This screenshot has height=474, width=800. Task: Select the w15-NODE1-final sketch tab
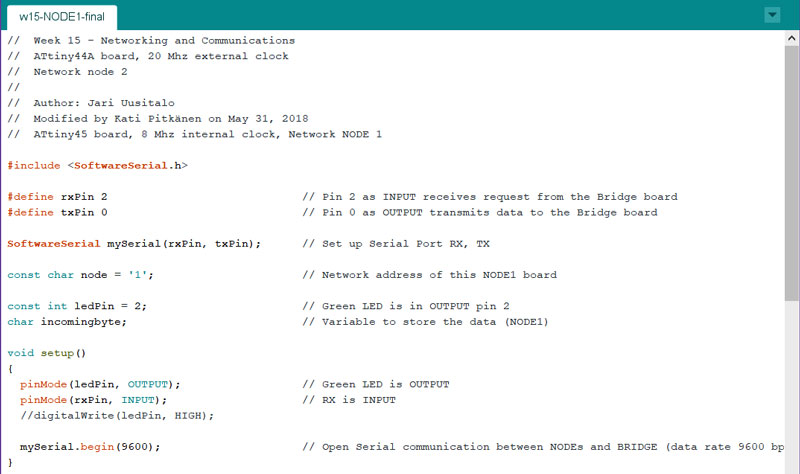[62, 17]
